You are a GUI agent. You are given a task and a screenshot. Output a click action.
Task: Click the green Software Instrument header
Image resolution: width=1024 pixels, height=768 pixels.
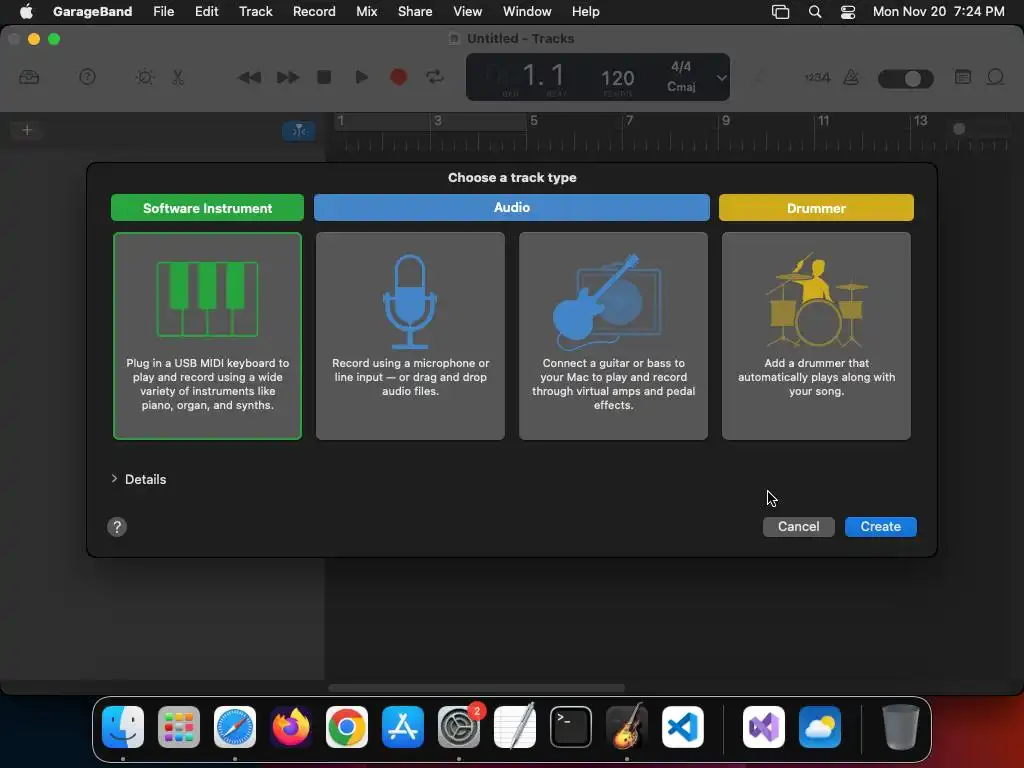point(207,208)
